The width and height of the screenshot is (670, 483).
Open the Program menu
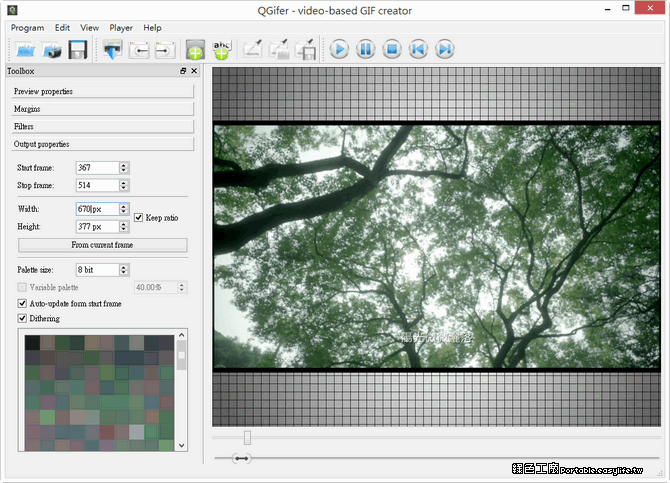[x=27, y=28]
